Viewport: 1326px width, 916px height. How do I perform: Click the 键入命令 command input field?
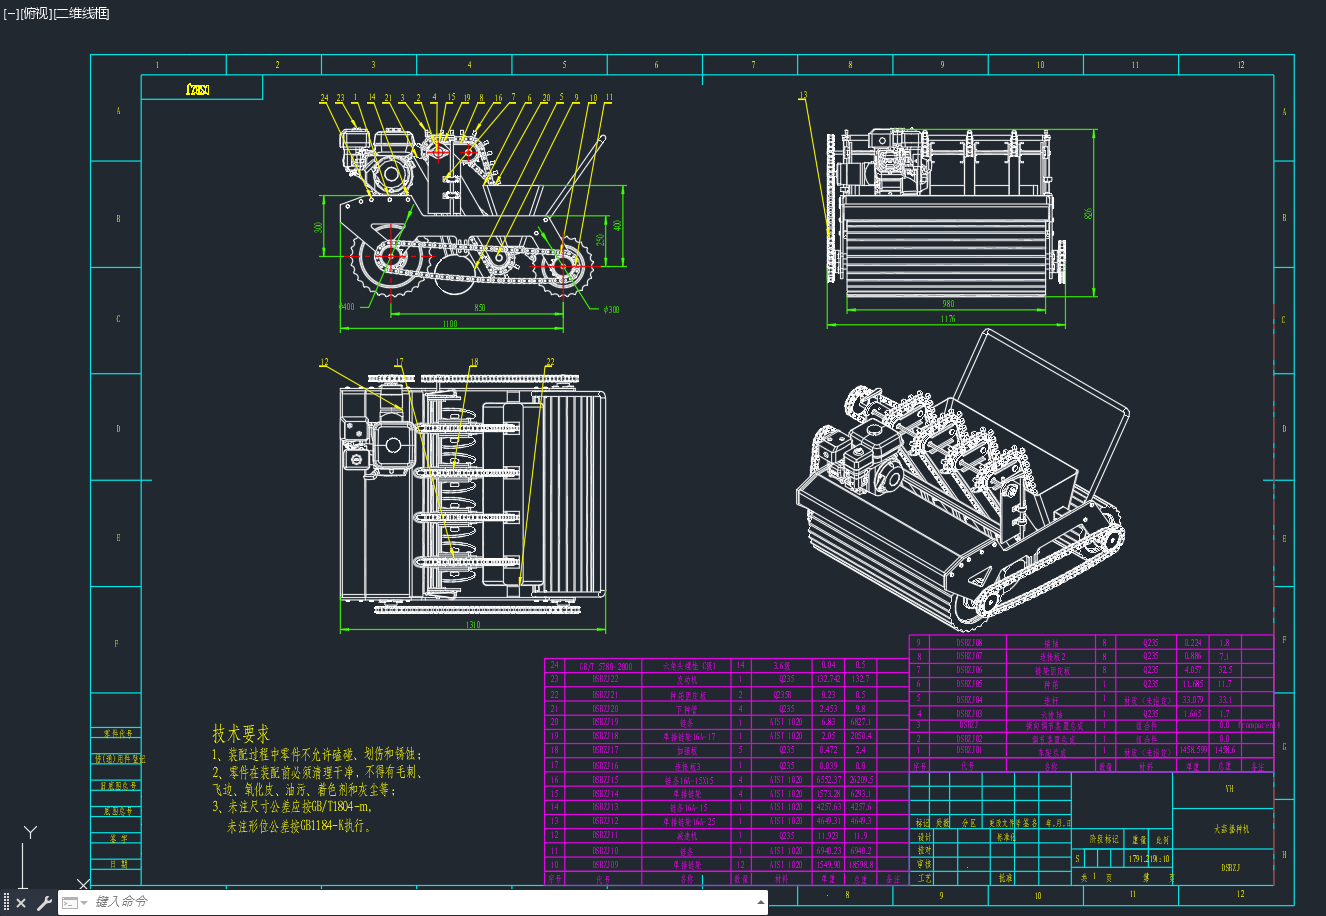420,902
